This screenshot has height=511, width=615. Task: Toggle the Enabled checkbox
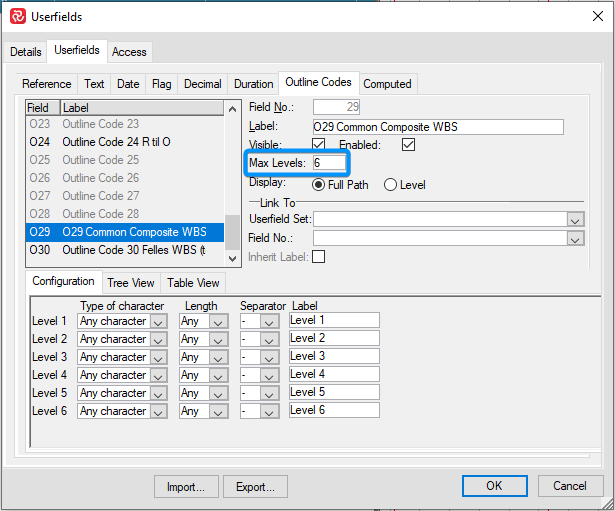tap(407, 145)
